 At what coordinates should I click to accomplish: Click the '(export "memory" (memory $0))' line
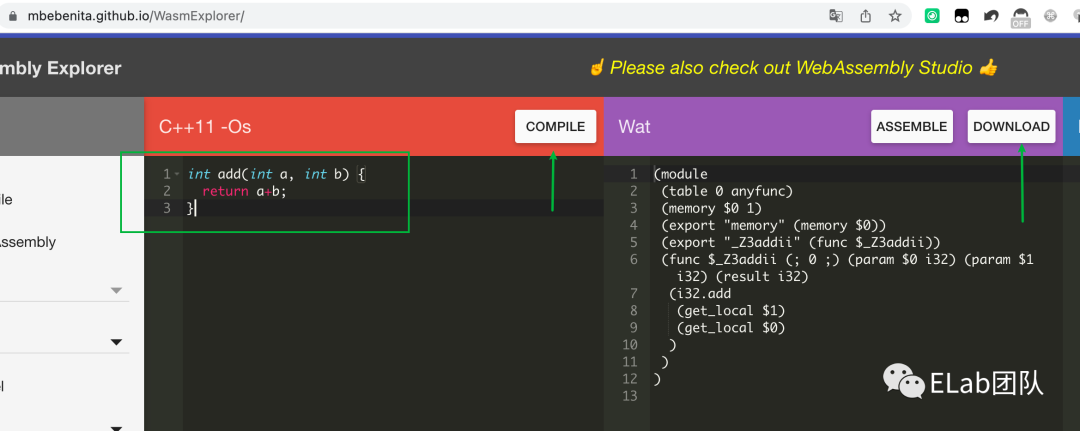pos(773,225)
